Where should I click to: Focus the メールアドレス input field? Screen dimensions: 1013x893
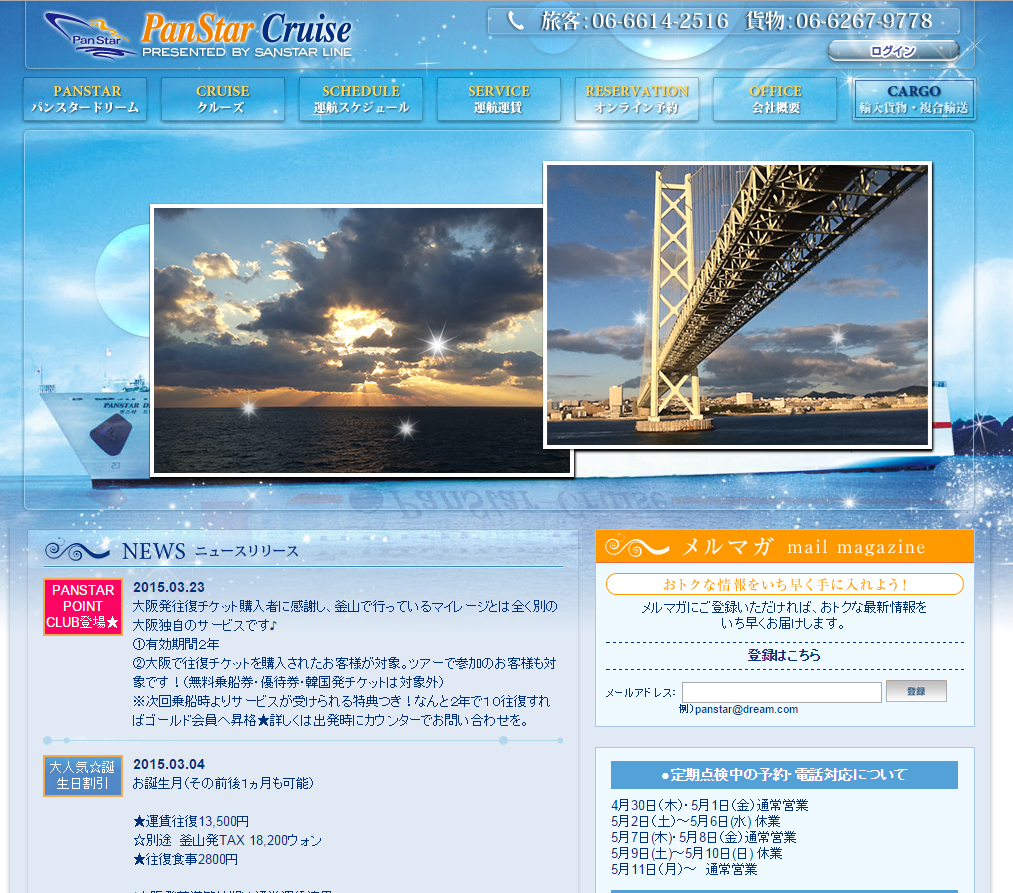[x=781, y=692]
